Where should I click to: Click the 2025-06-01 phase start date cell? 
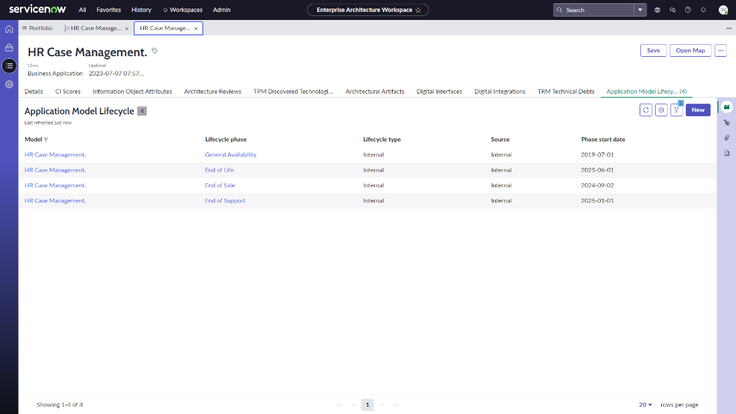(x=597, y=170)
